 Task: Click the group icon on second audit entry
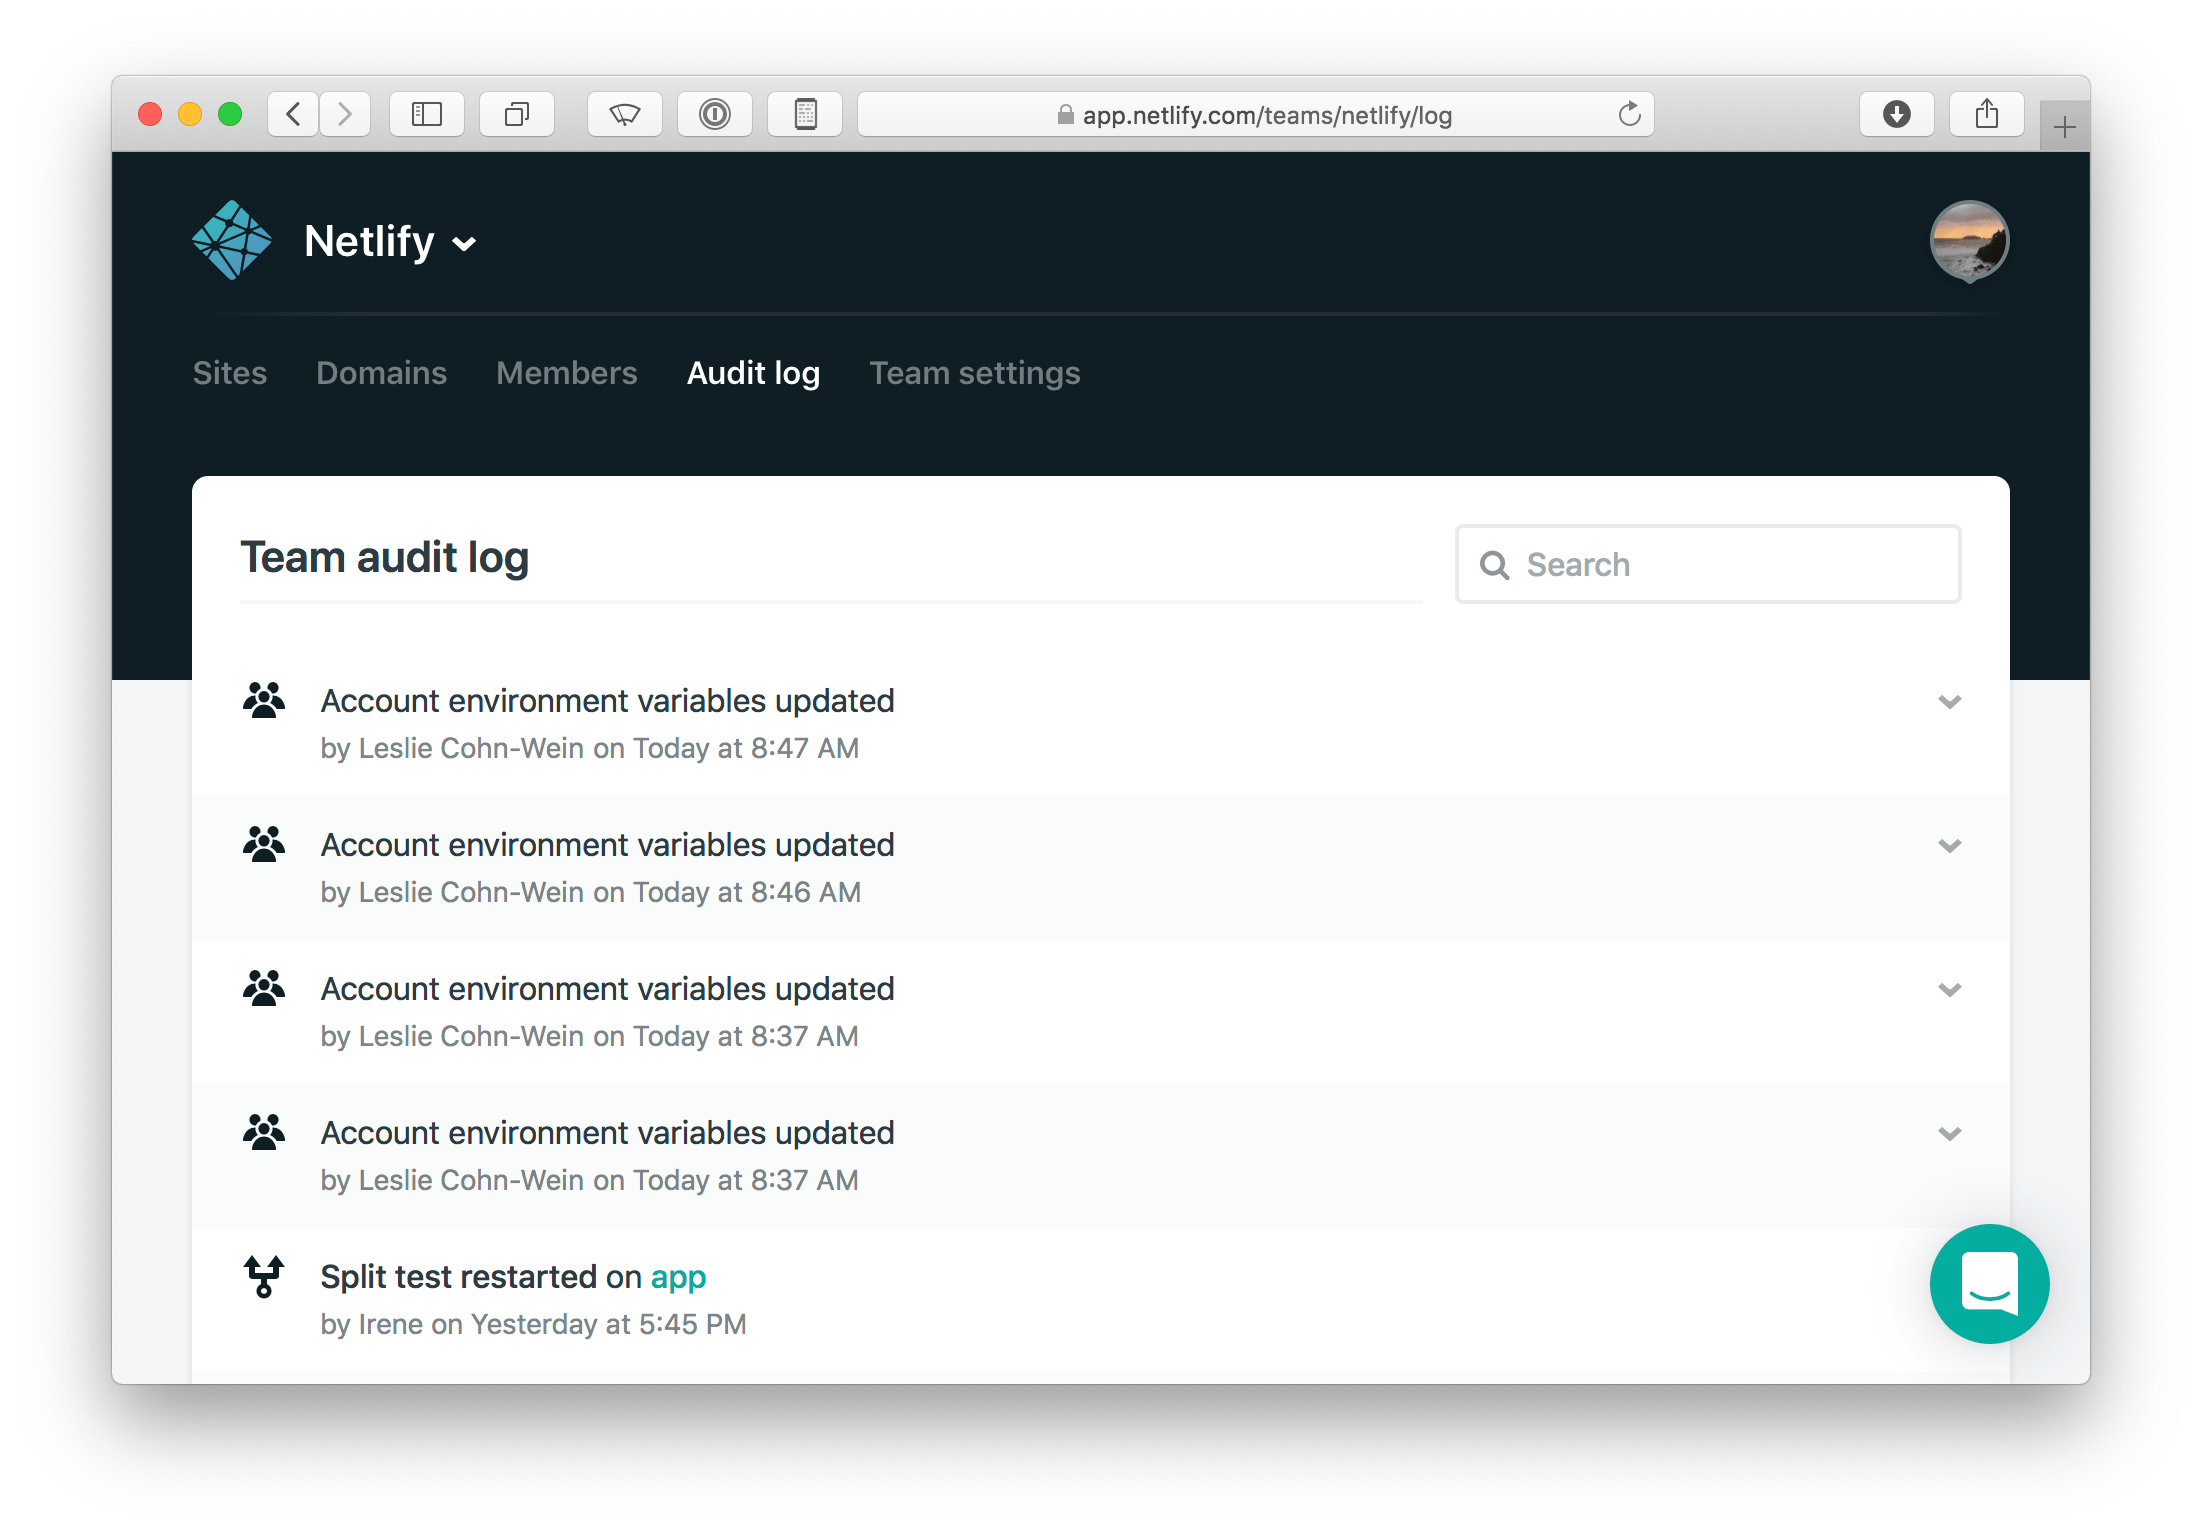click(266, 843)
